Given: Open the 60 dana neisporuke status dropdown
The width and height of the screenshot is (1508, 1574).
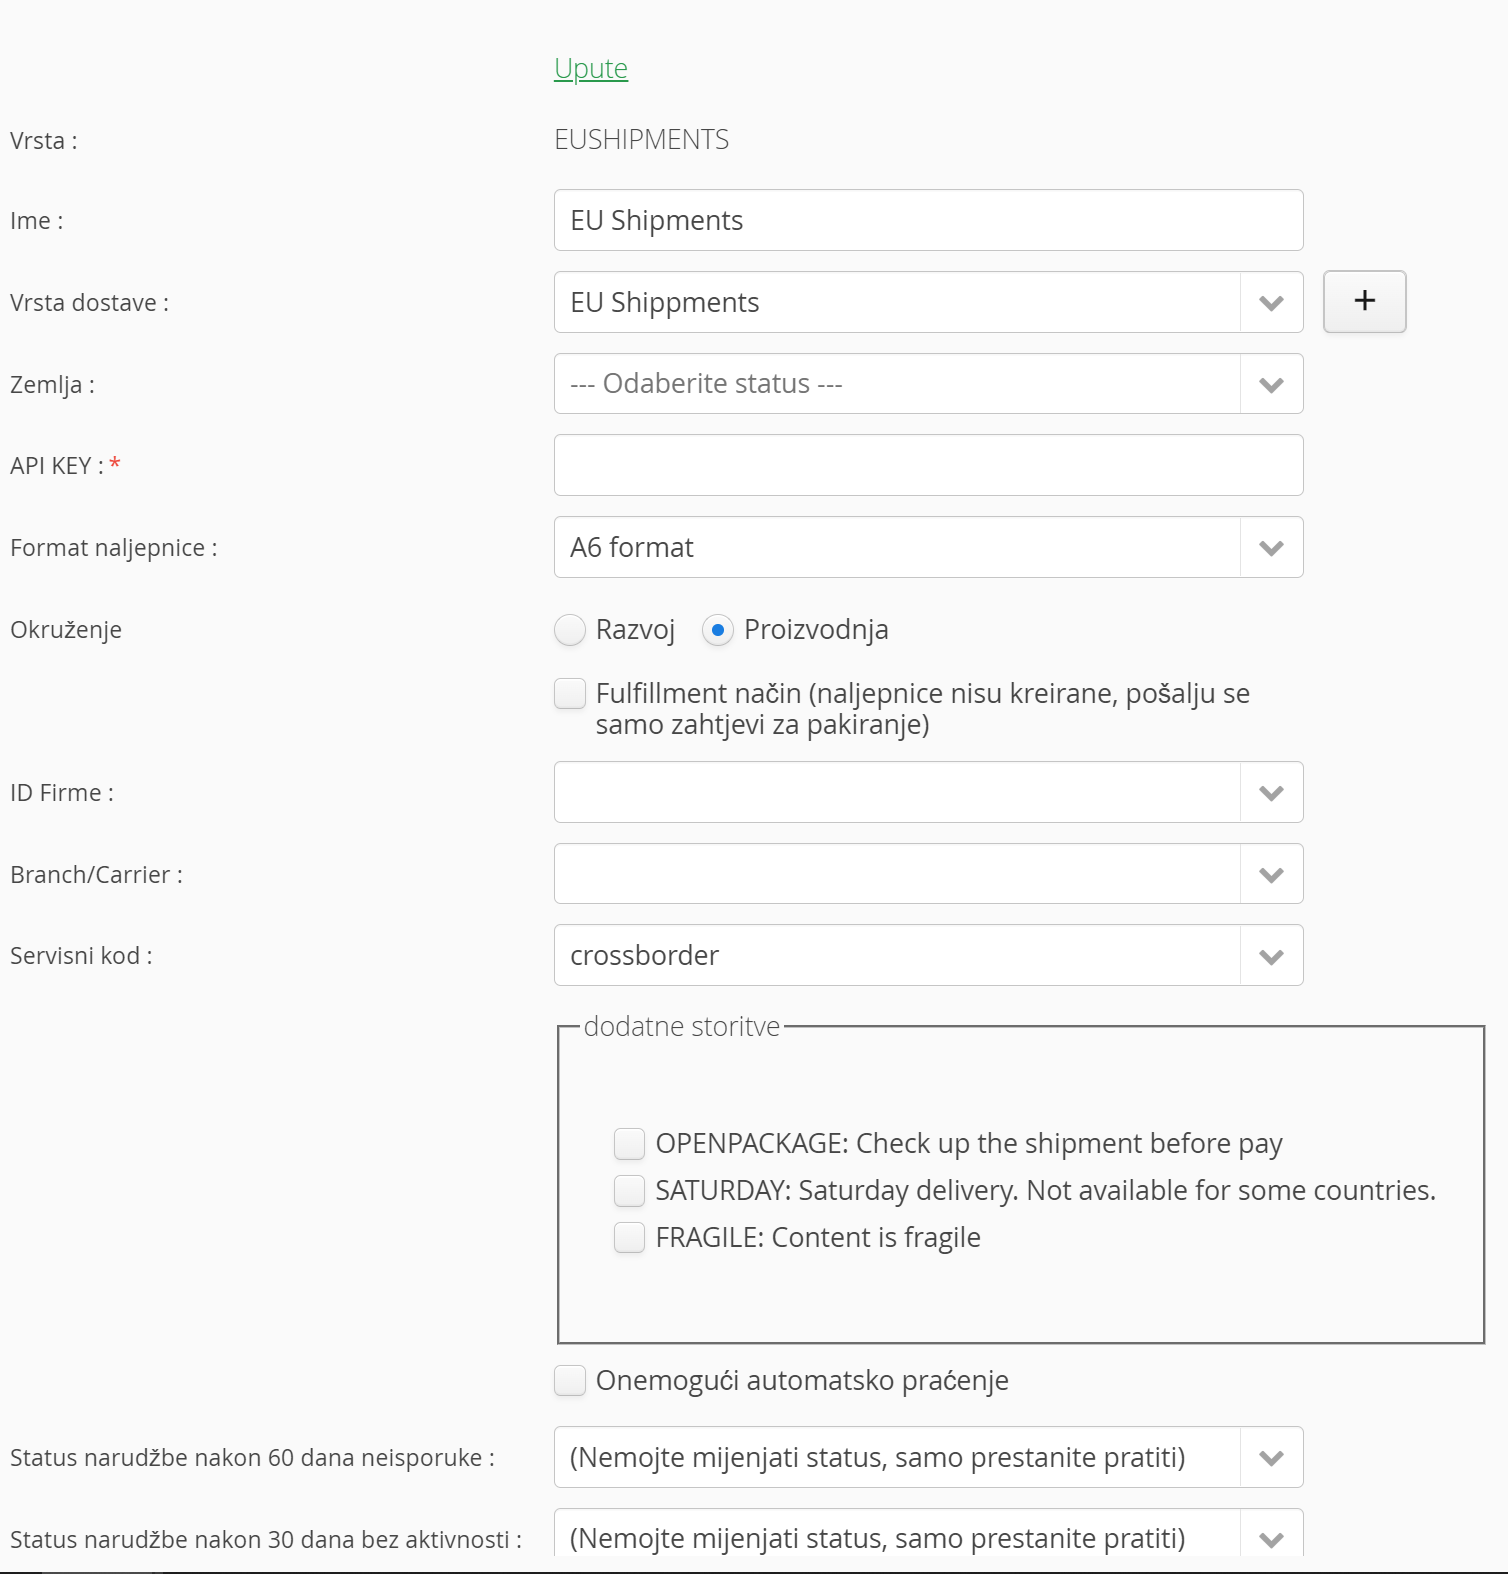Looking at the screenshot, I should point(928,1457).
